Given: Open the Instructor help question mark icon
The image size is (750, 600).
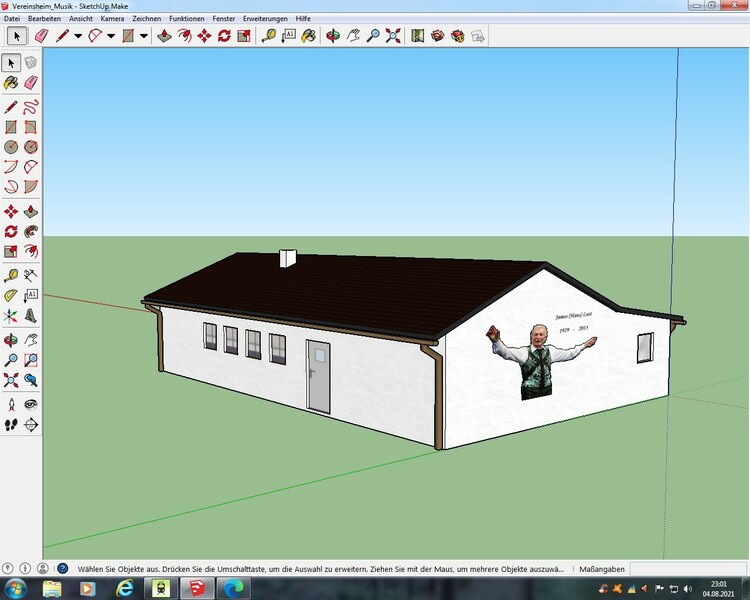Looking at the screenshot, I should pyautogui.click(x=63, y=568).
